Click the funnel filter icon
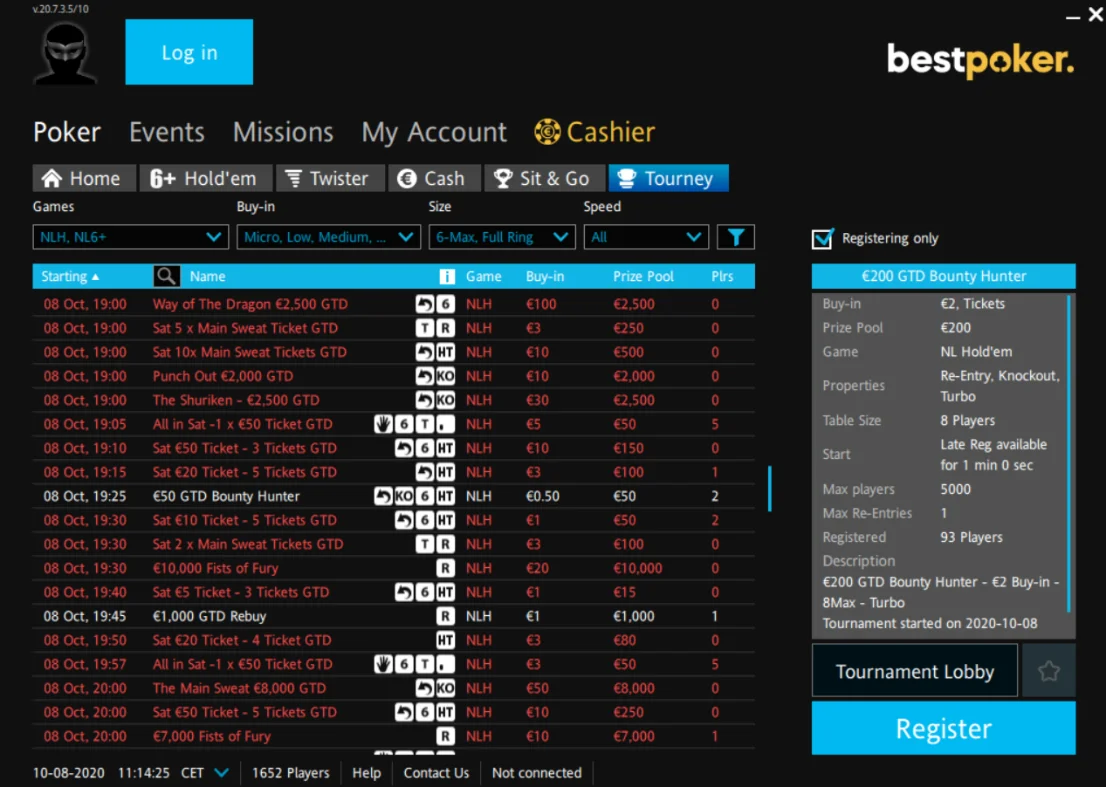 (736, 237)
